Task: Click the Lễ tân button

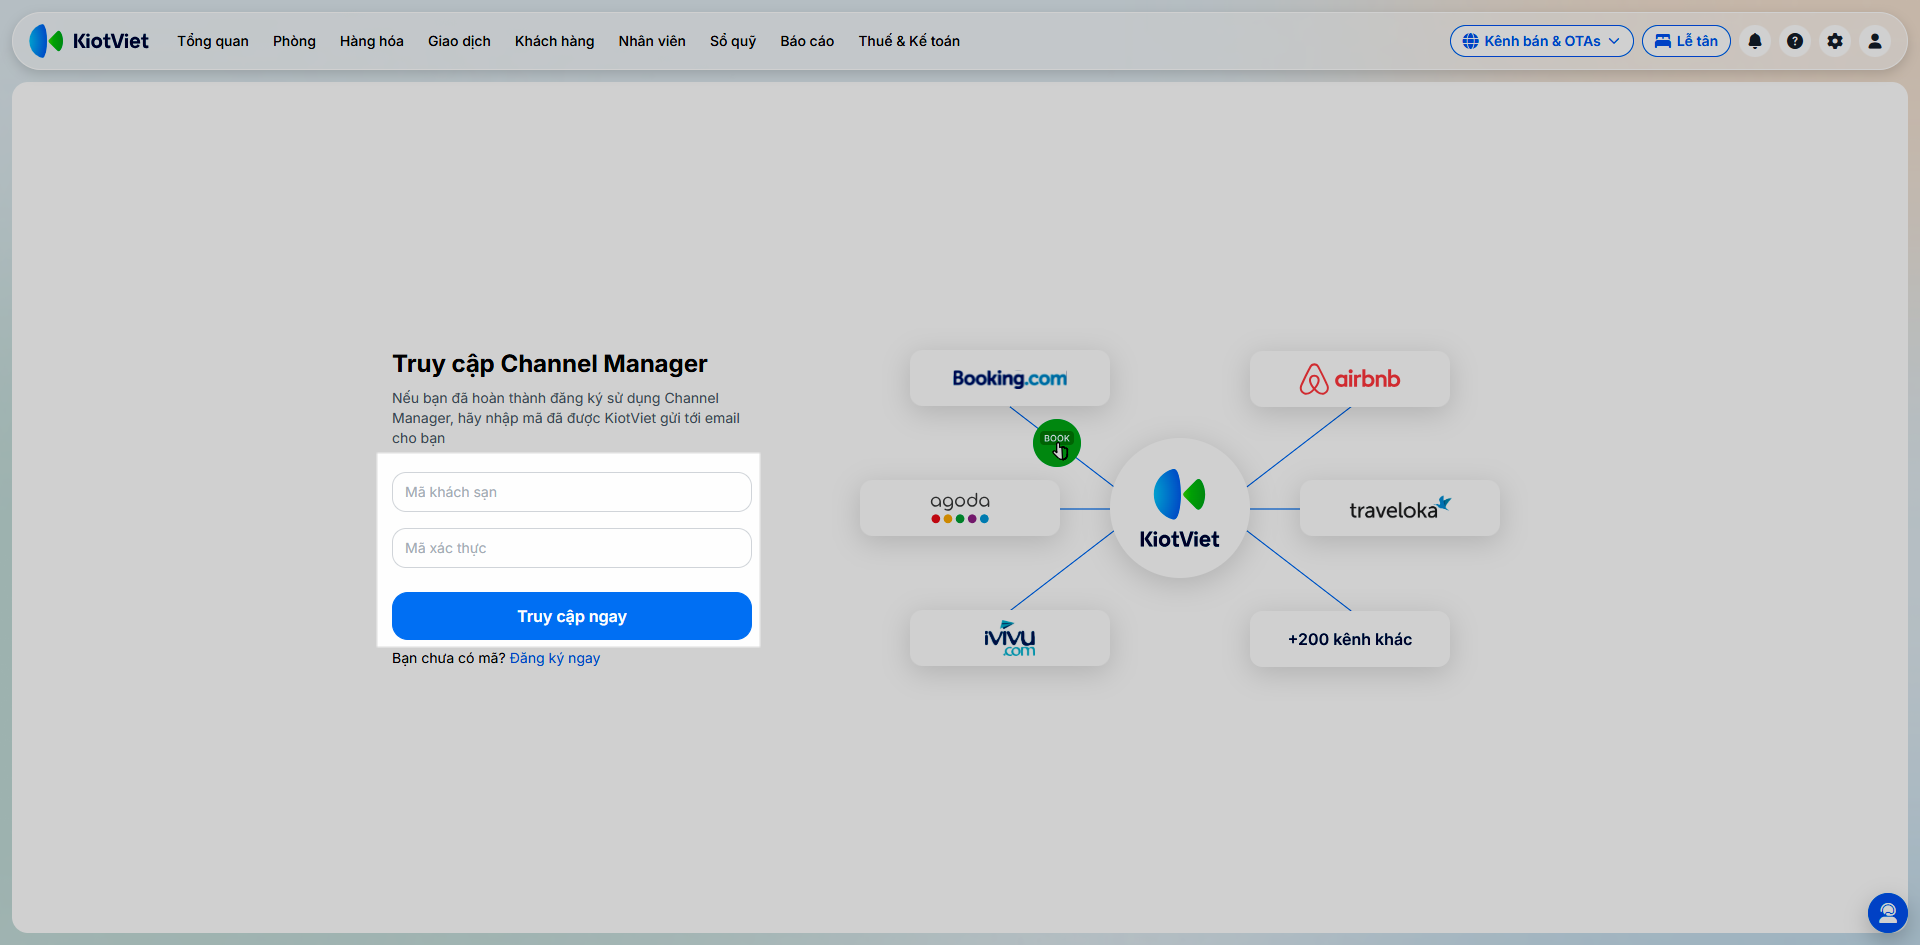Action: click(1686, 41)
